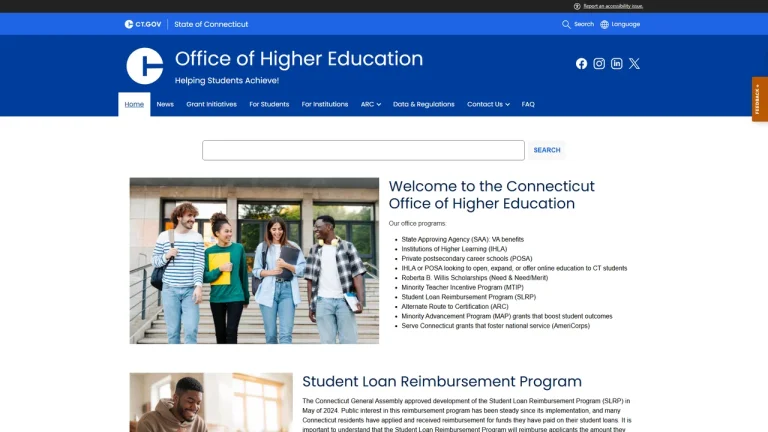Click the accessibility icon beside report link
Screen dimensions: 768x432
point(577,6)
